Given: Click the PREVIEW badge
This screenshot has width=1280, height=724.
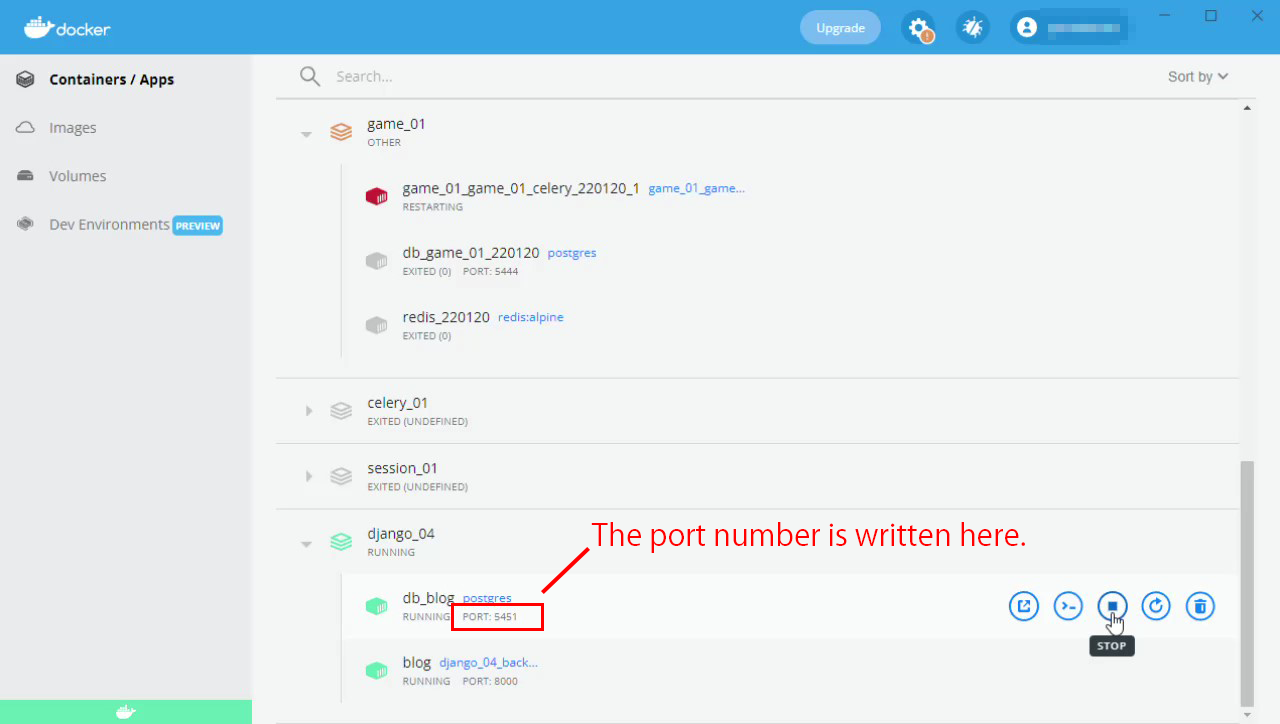Looking at the screenshot, I should [x=198, y=226].
